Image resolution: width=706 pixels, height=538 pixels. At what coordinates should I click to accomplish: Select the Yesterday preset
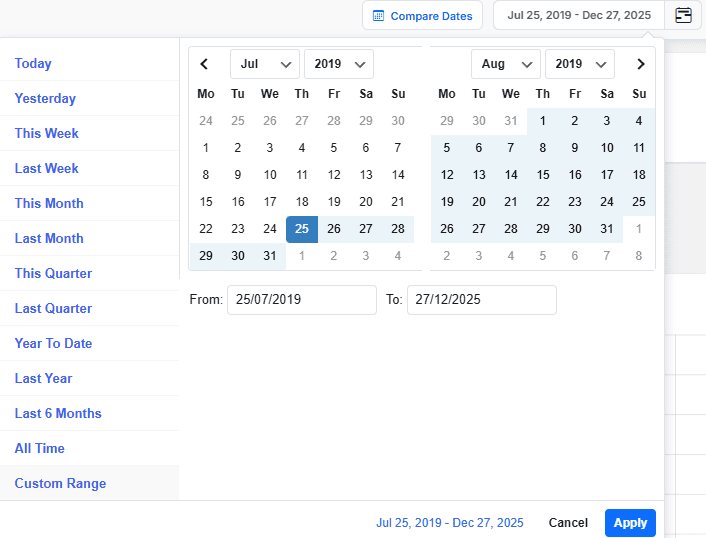(x=90, y=98)
